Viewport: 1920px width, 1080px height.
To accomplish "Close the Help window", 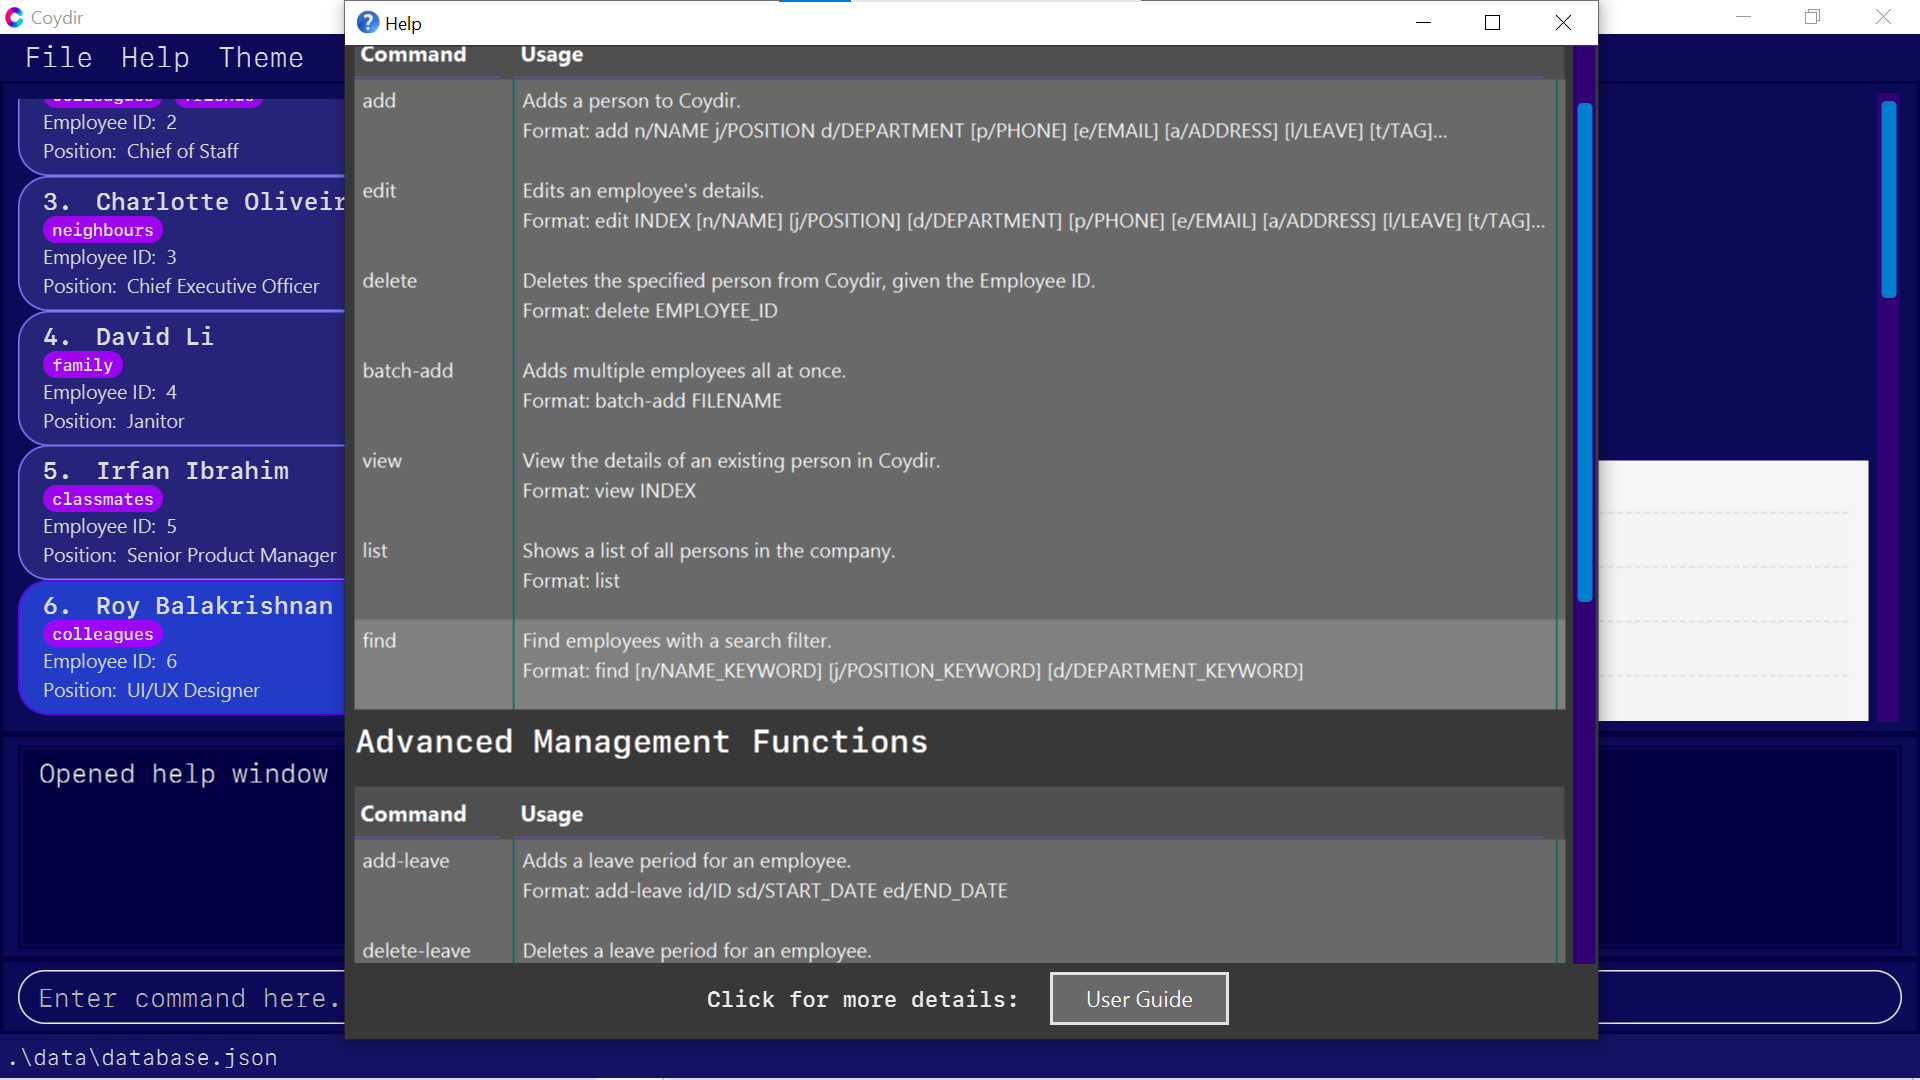I will 1563,23.
